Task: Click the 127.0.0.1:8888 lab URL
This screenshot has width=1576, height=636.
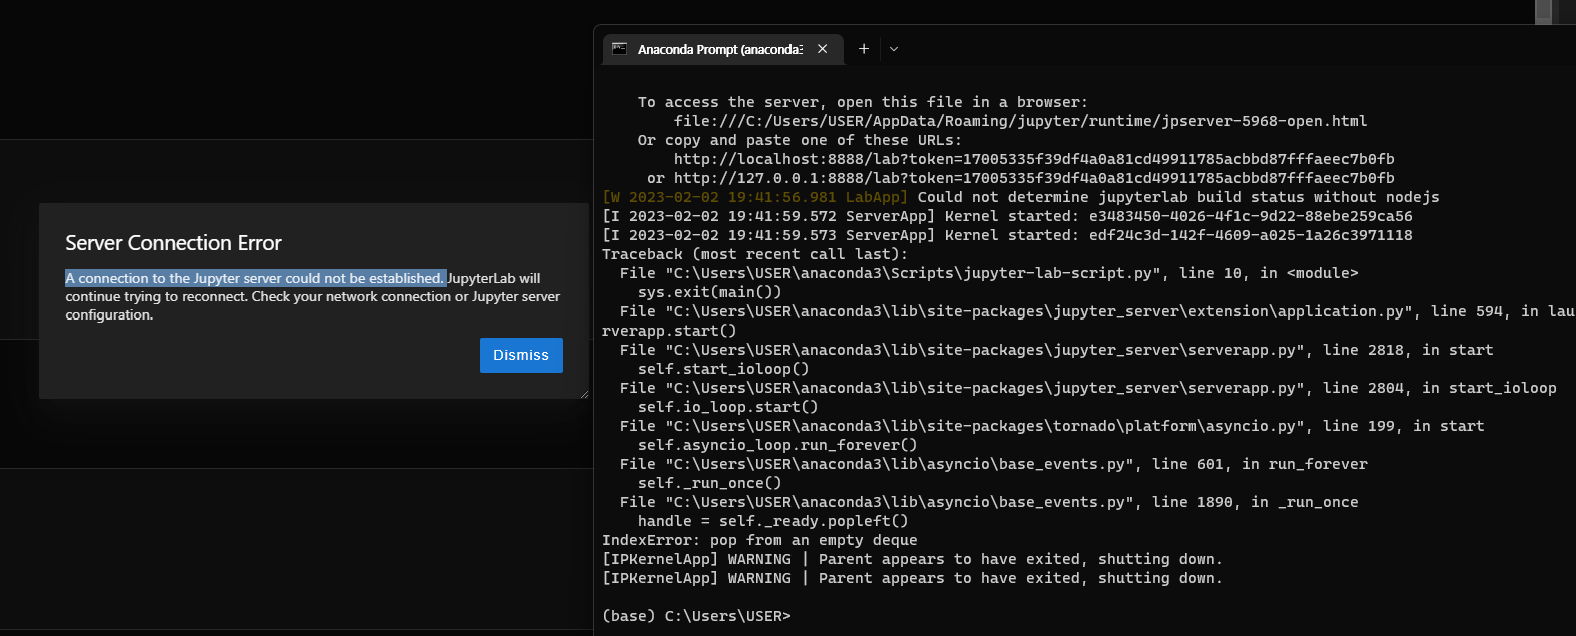Action: pos(1033,178)
